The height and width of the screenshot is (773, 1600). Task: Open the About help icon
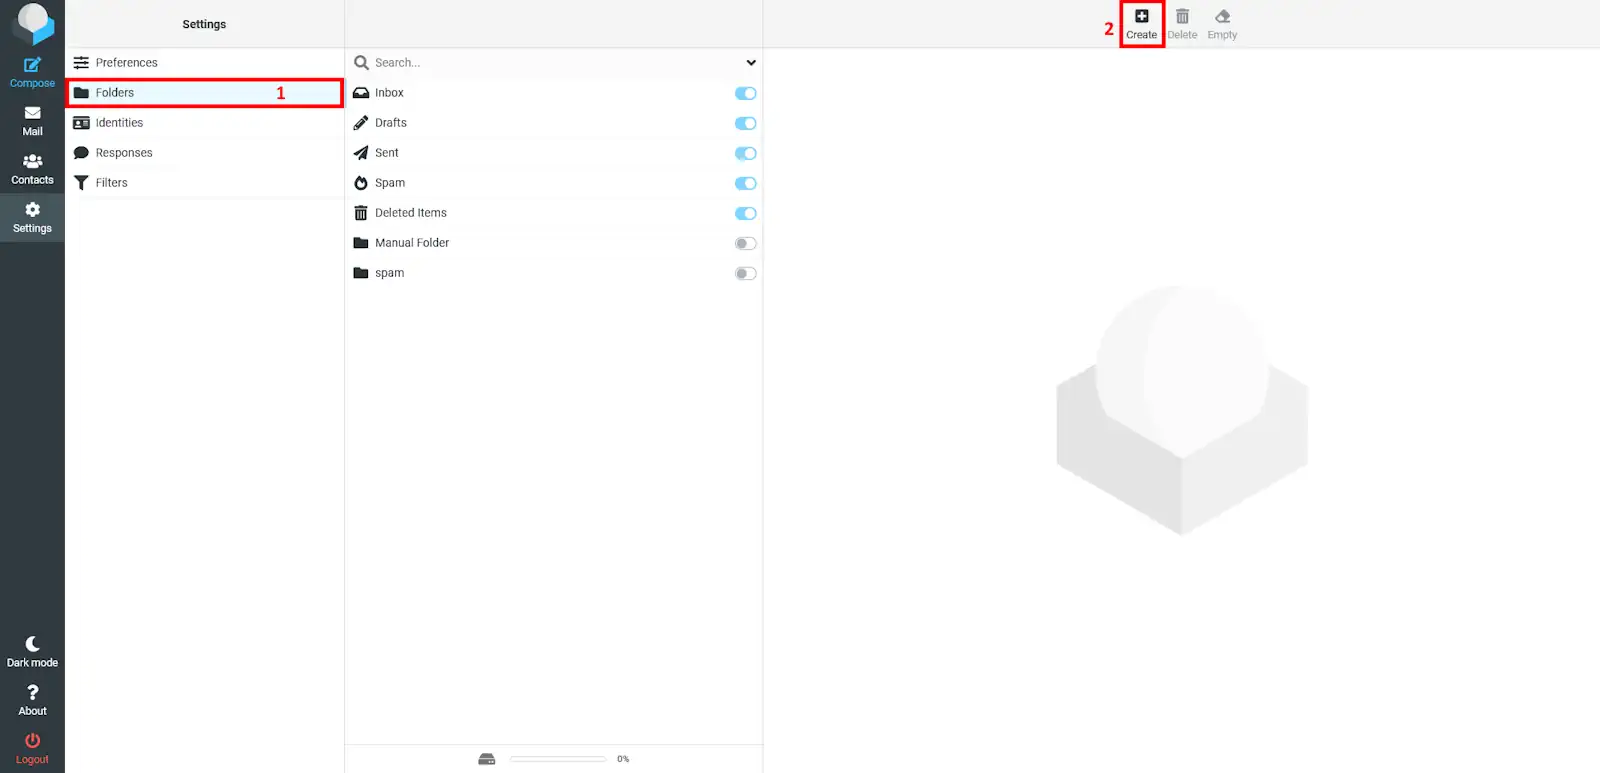32,693
